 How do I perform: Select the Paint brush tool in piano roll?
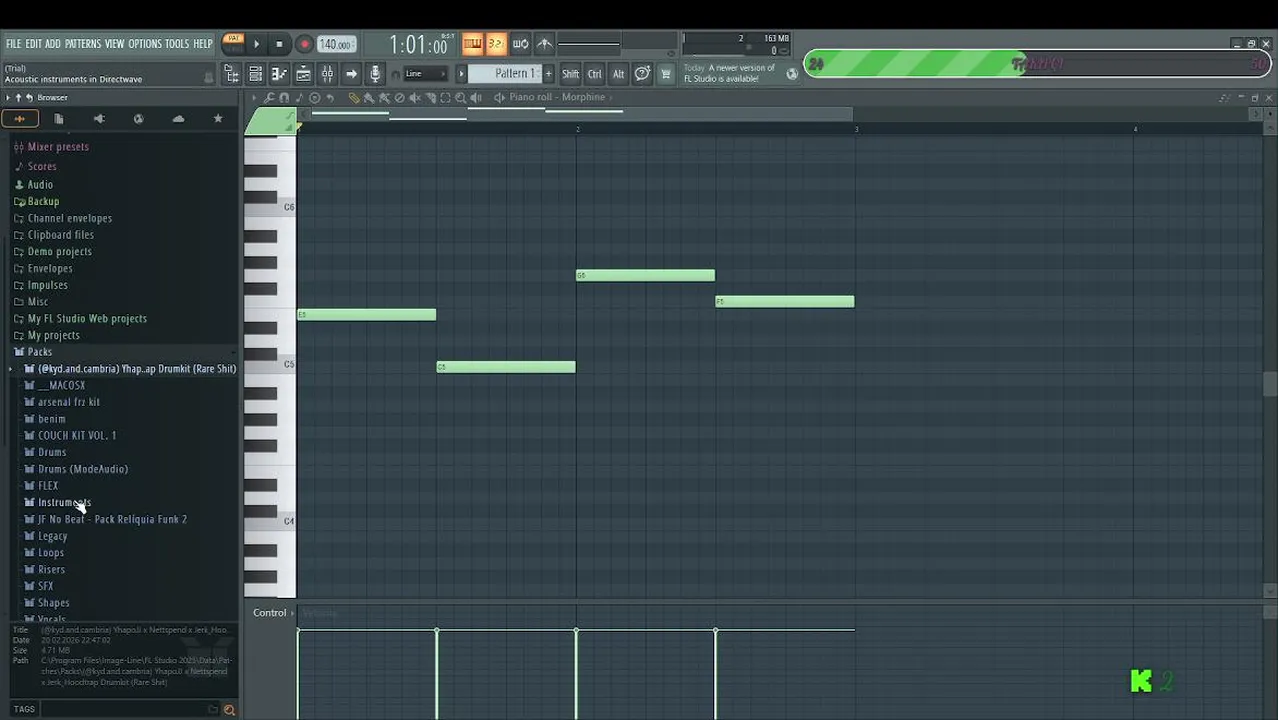coord(368,98)
